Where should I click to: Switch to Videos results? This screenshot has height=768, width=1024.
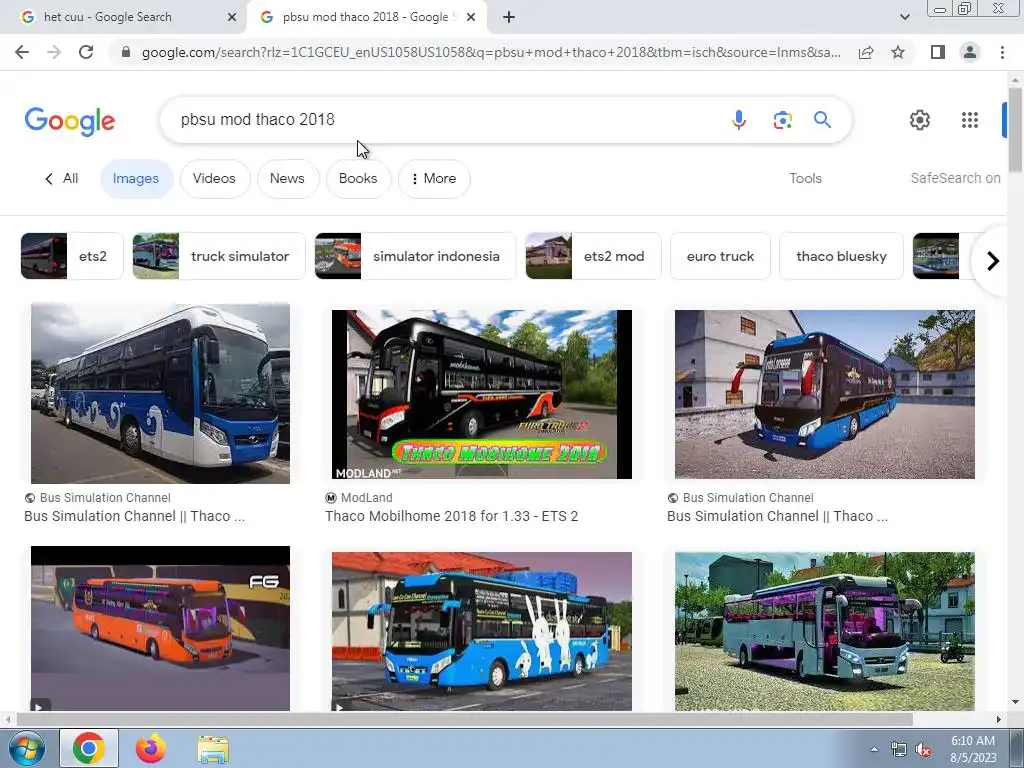(x=214, y=178)
